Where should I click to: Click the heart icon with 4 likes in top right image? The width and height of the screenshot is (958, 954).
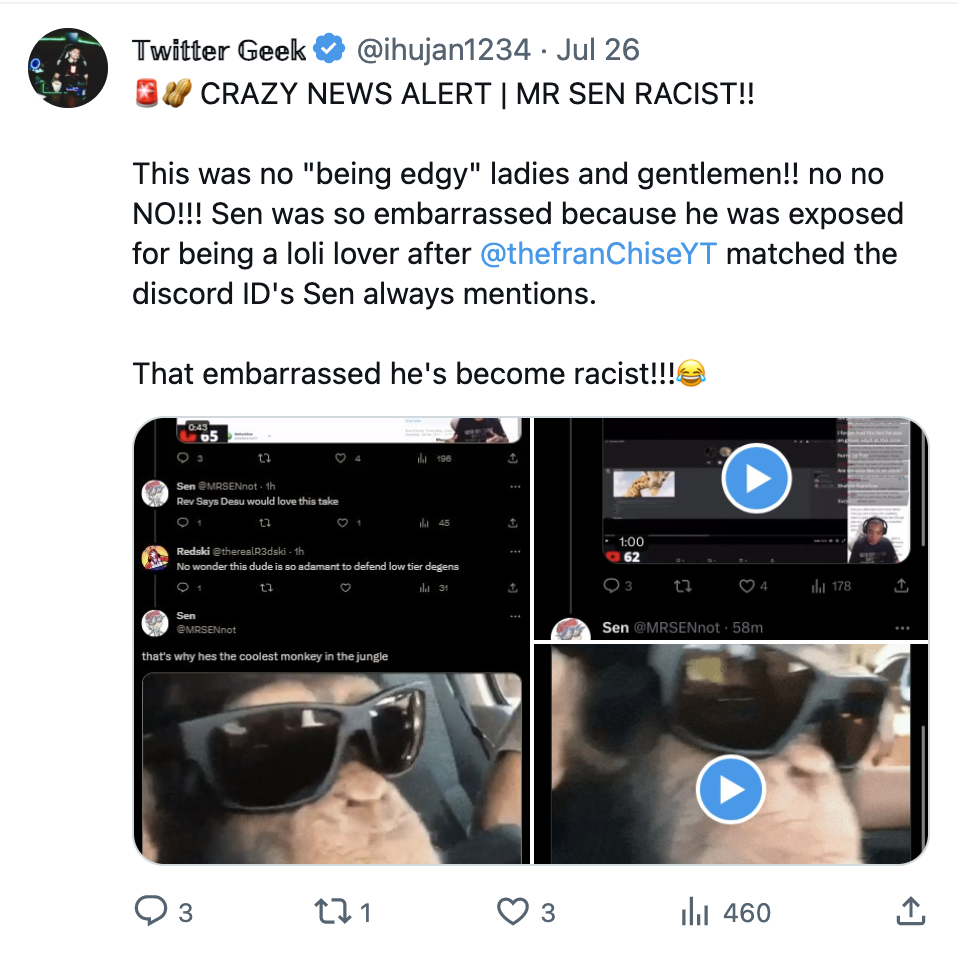pyautogui.click(x=746, y=586)
